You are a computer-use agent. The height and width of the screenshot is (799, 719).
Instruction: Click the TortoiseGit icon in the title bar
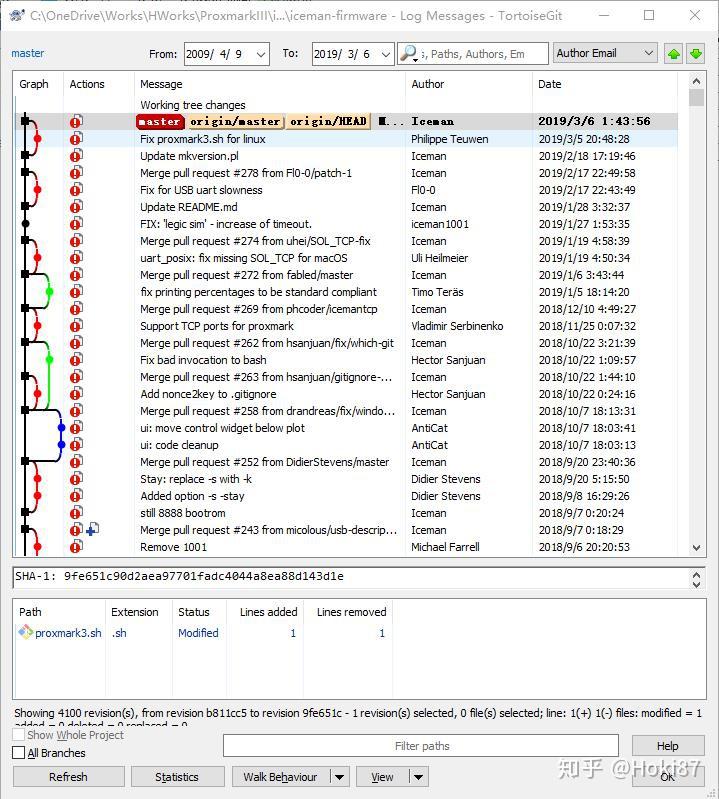17,15
